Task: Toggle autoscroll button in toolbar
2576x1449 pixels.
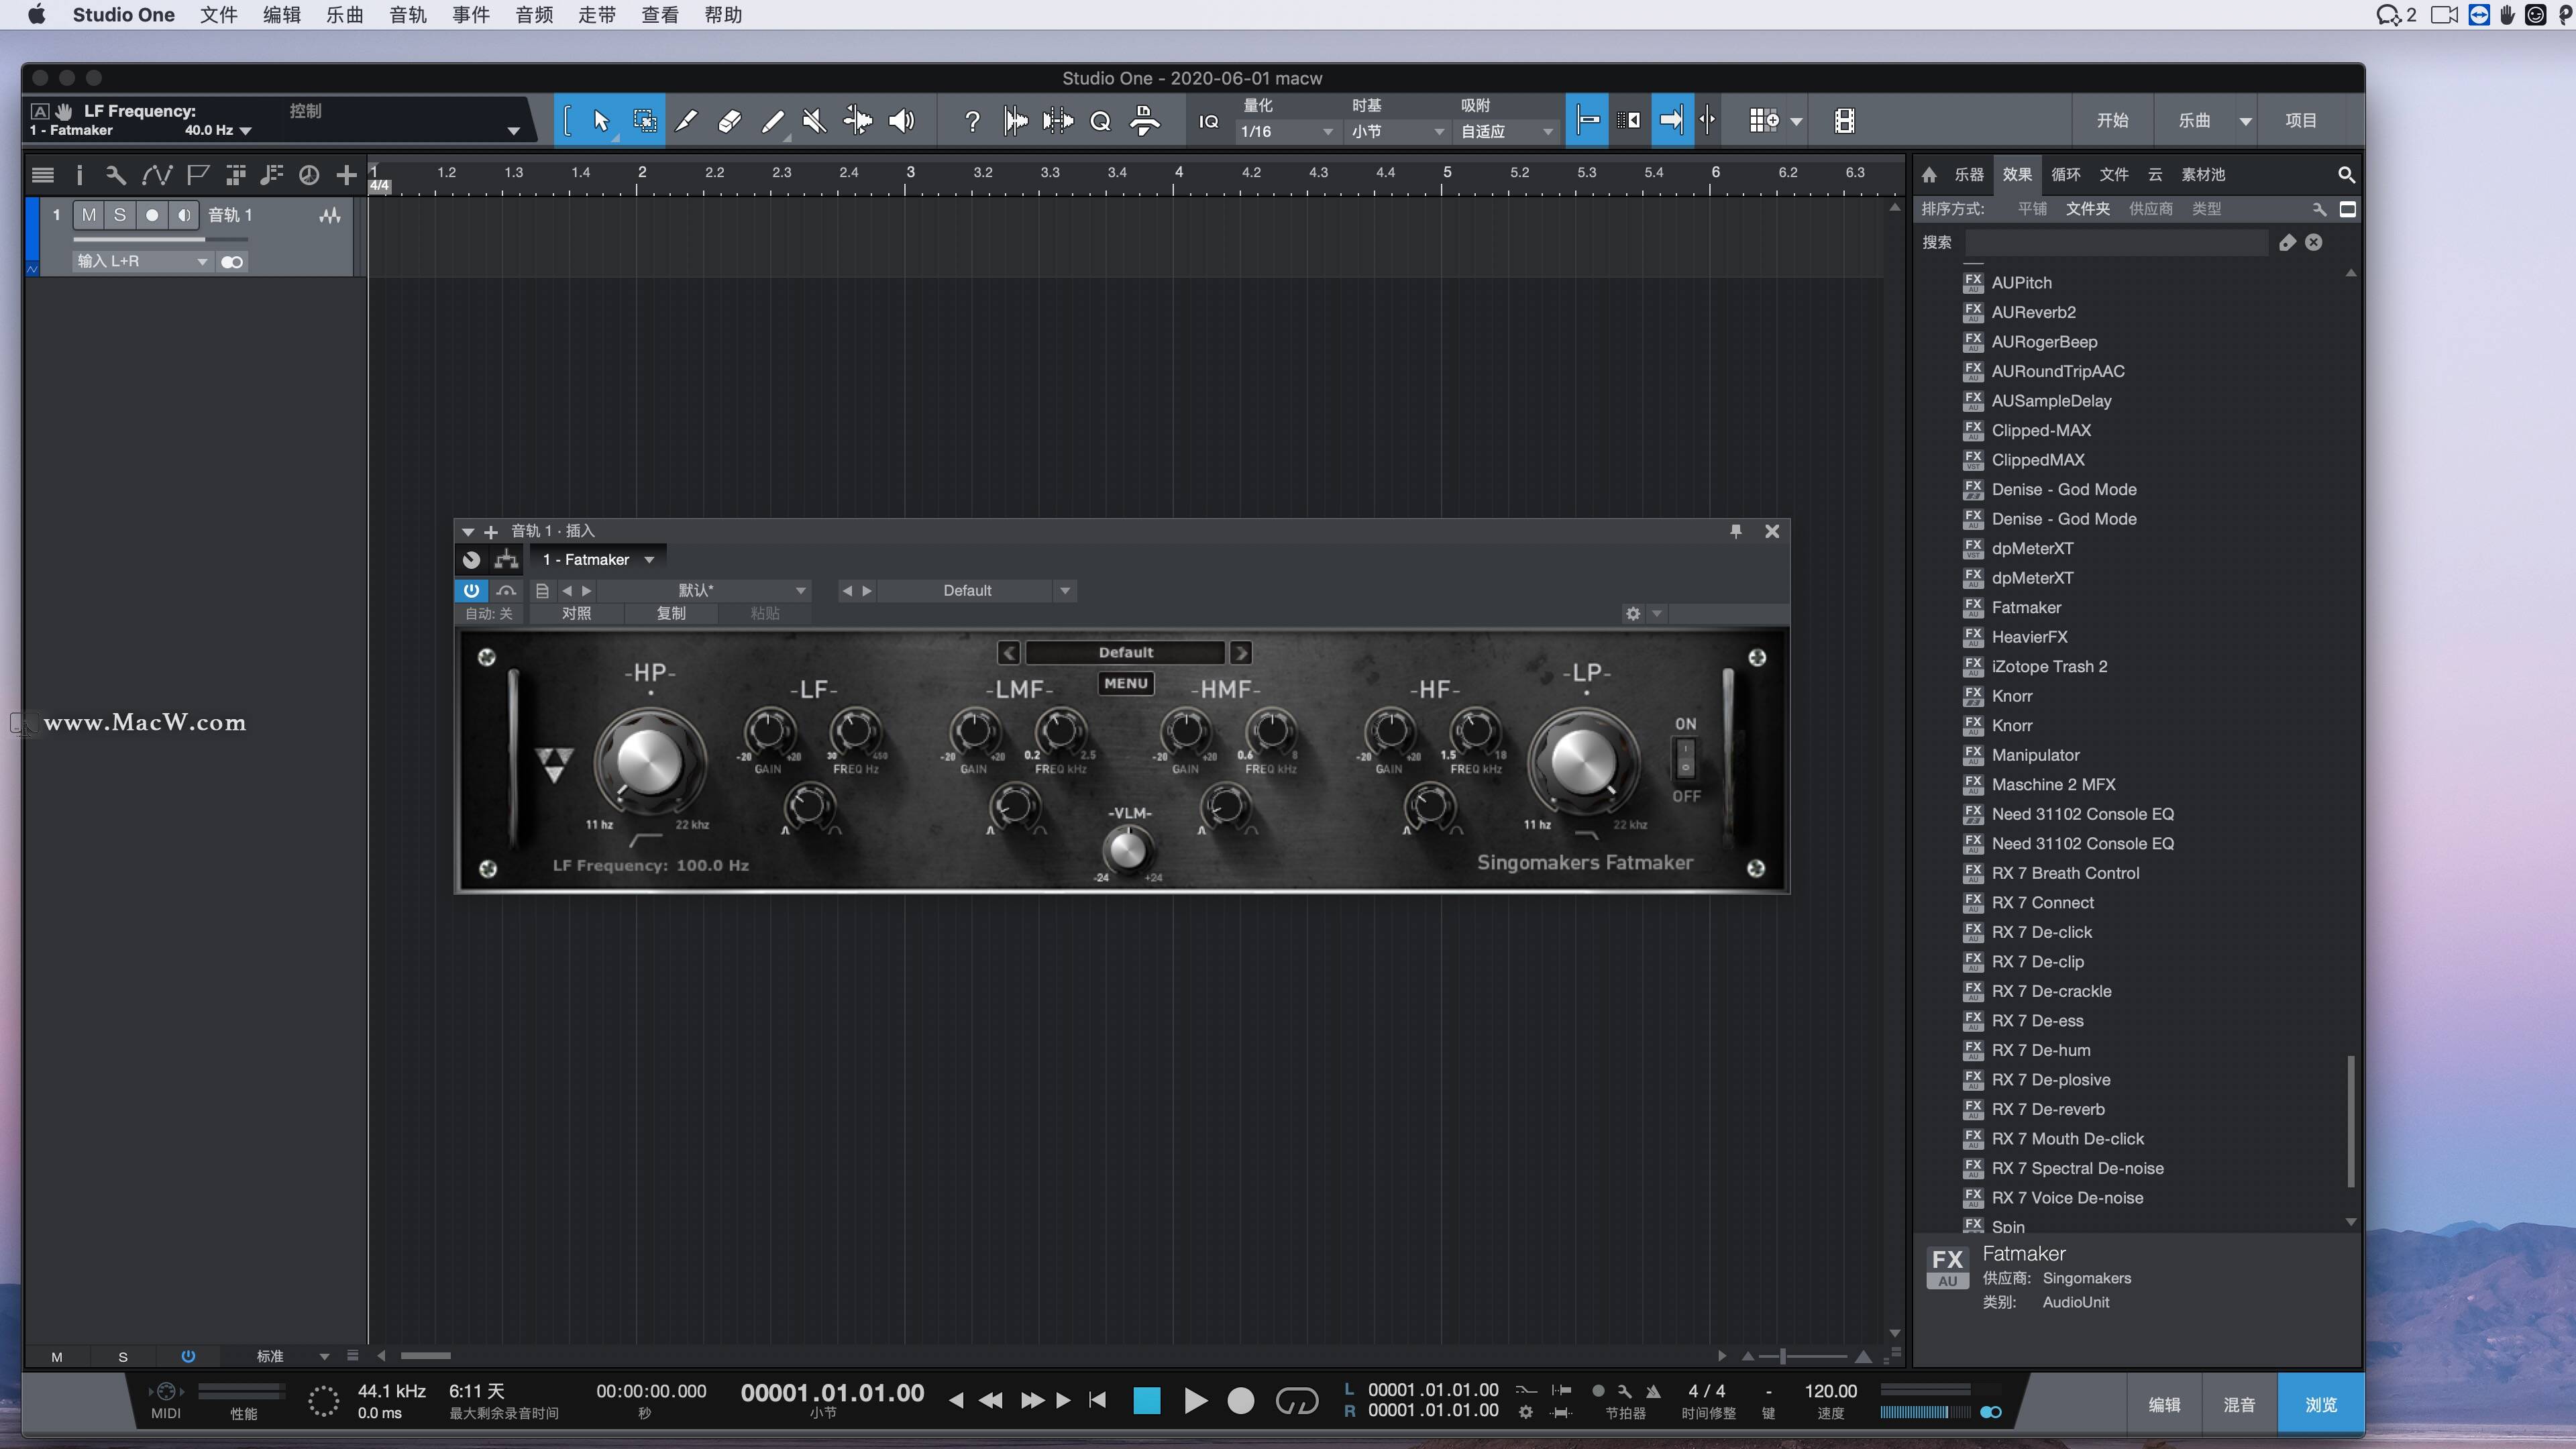Action: click(x=1672, y=121)
